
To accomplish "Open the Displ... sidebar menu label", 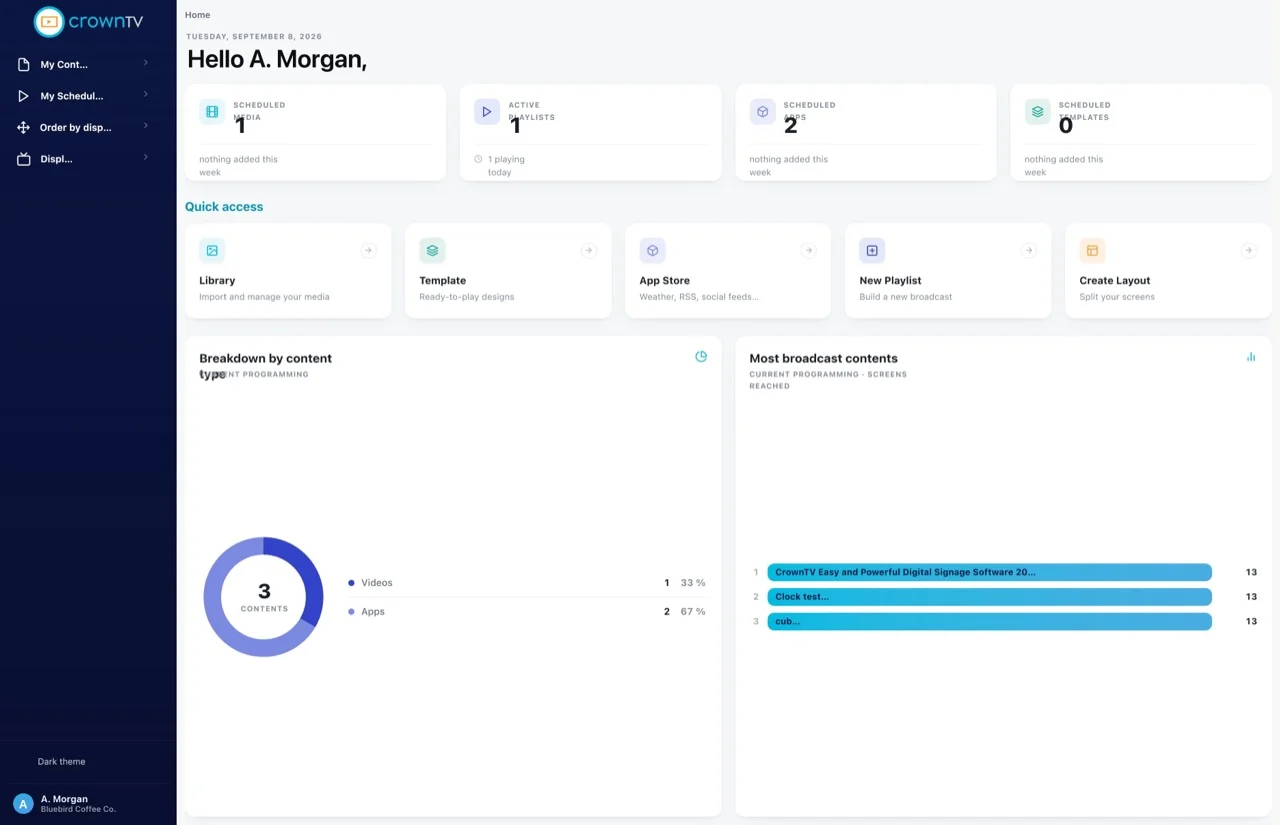I will click(x=56, y=159).
